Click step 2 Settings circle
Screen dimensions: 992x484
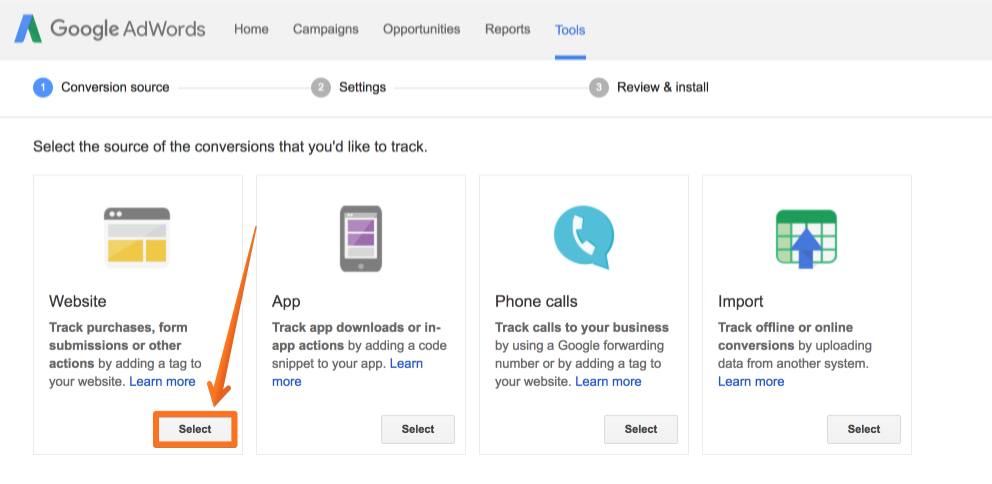(x=321, y=87)
